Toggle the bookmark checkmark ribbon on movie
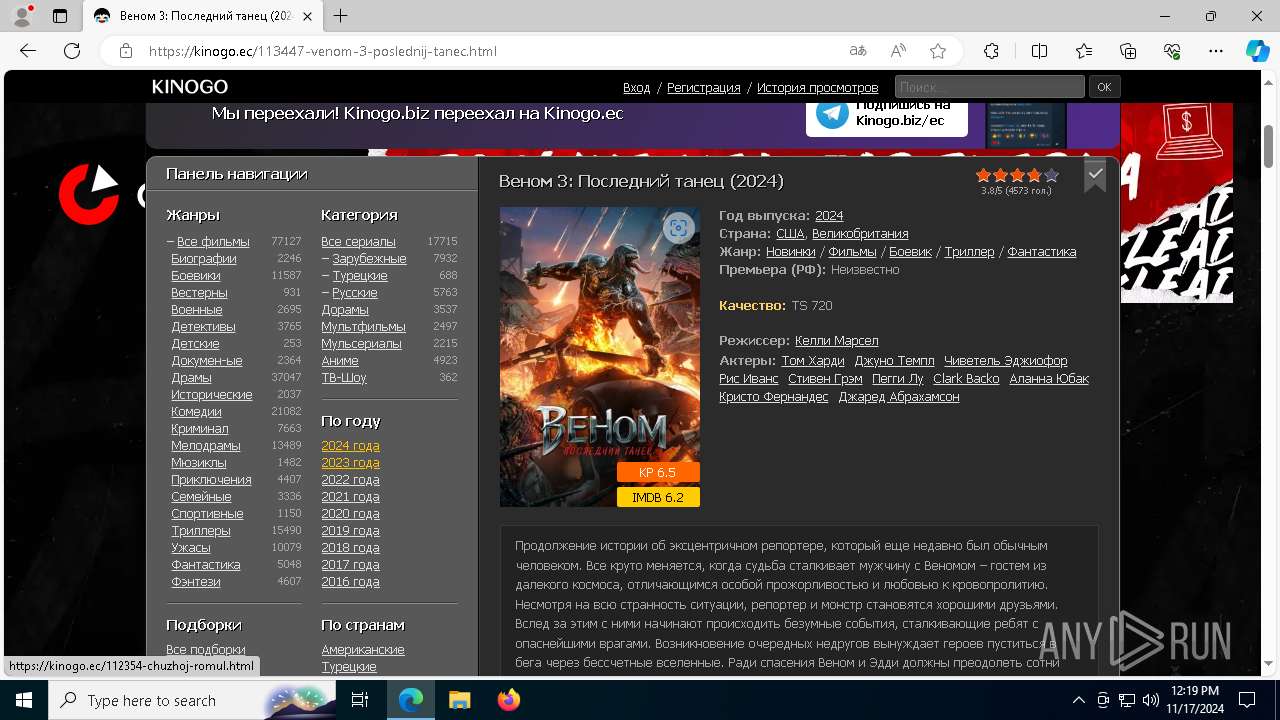The height and width of the screenshot is (720, 1280). coord(1096,175)
